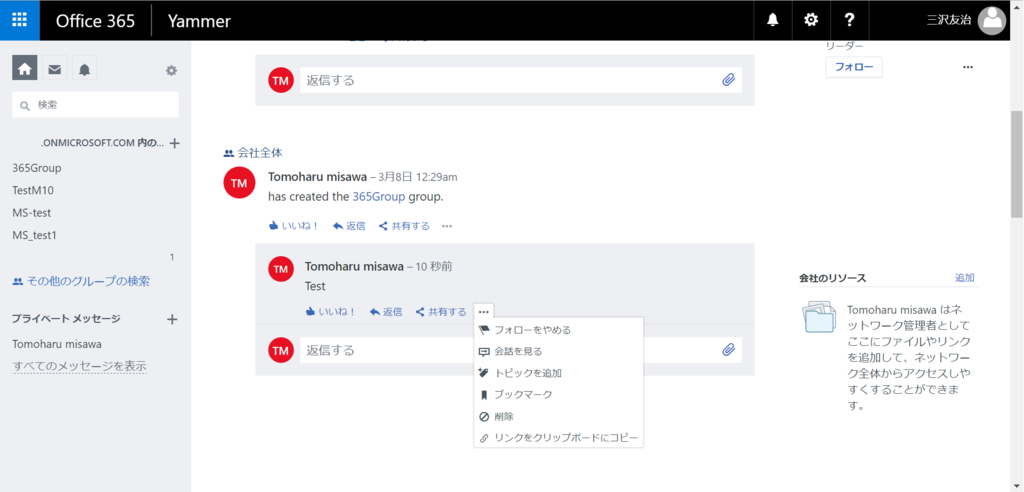This screenshot has height=492, width=1024.
Task: Open the help question mark icon
Action: (x=849, y=20)
